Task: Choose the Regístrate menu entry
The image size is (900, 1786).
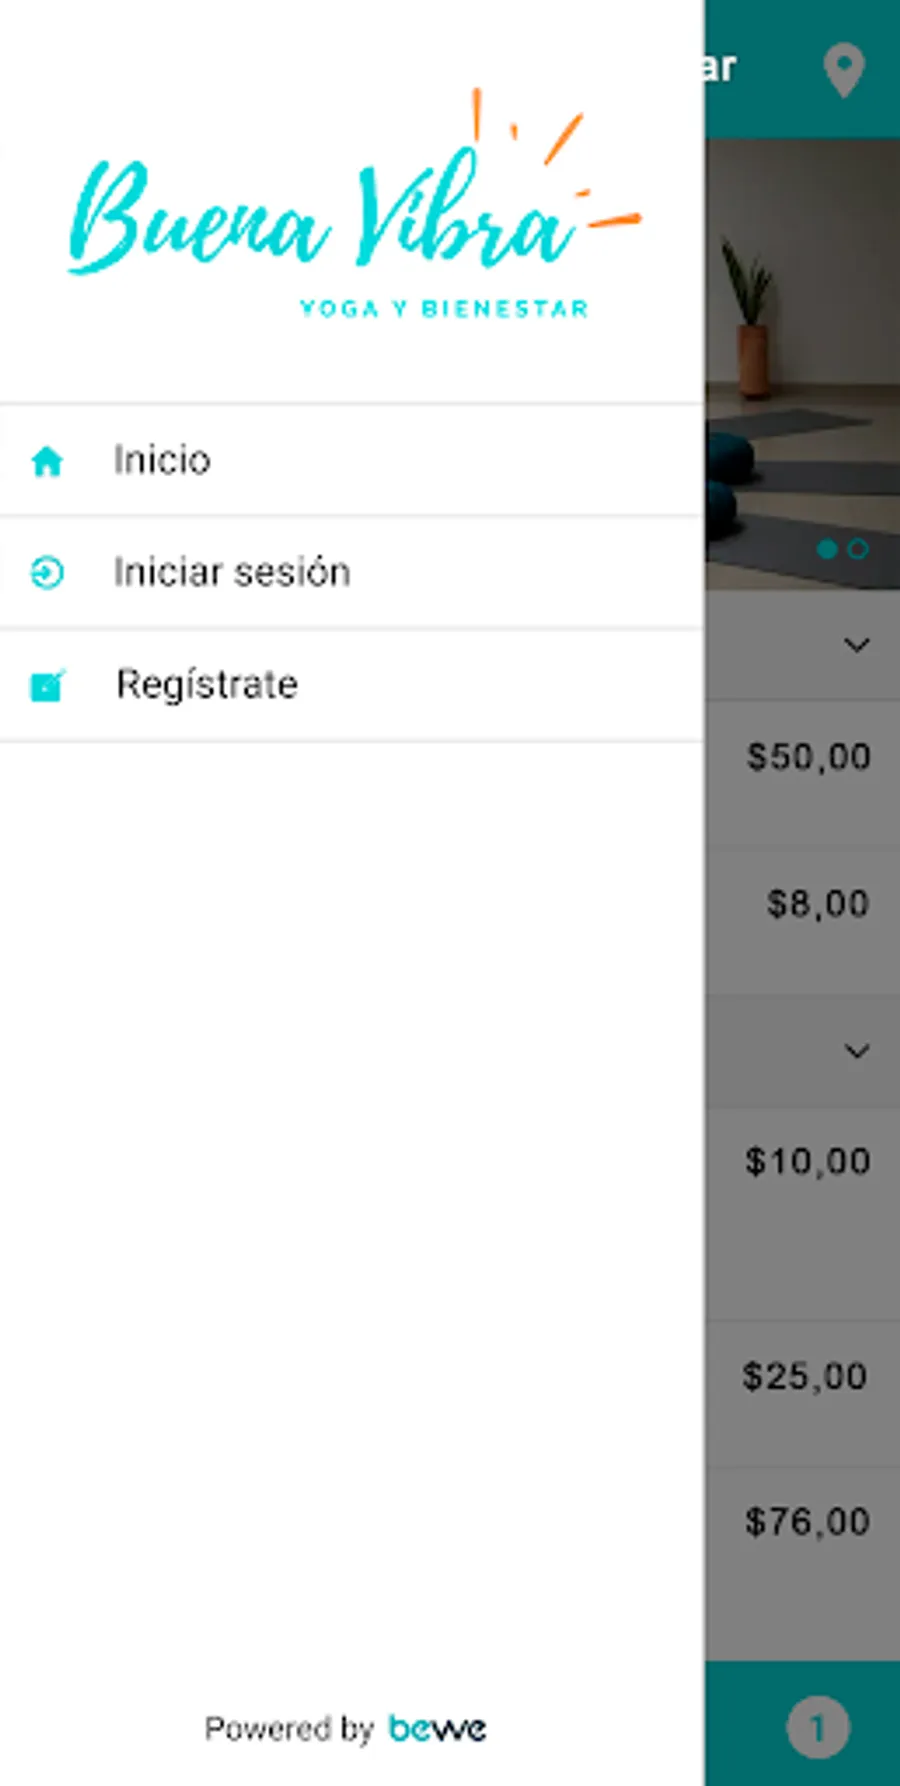Action: coord(207,685)
